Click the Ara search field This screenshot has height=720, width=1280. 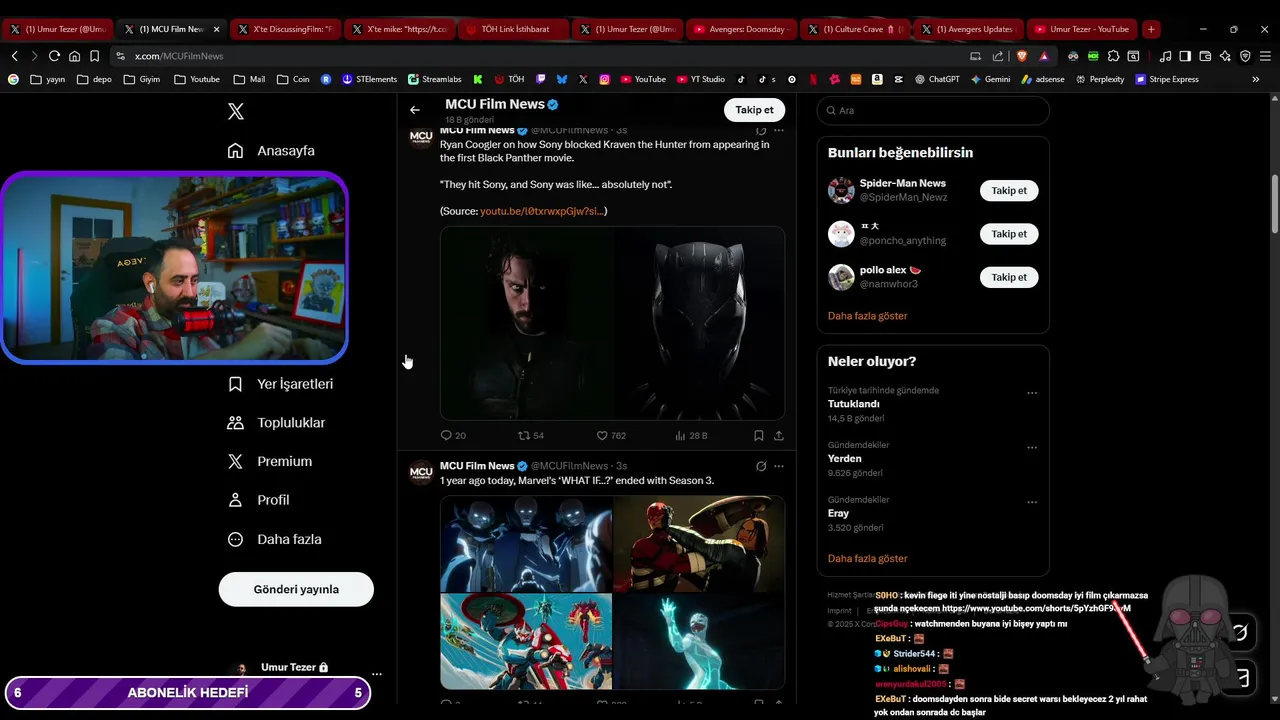933,110
